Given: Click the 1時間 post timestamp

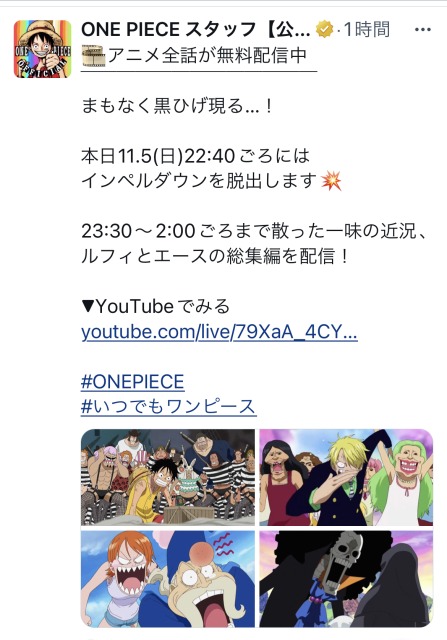Looking at the screenshot, I should click(367, 30).
